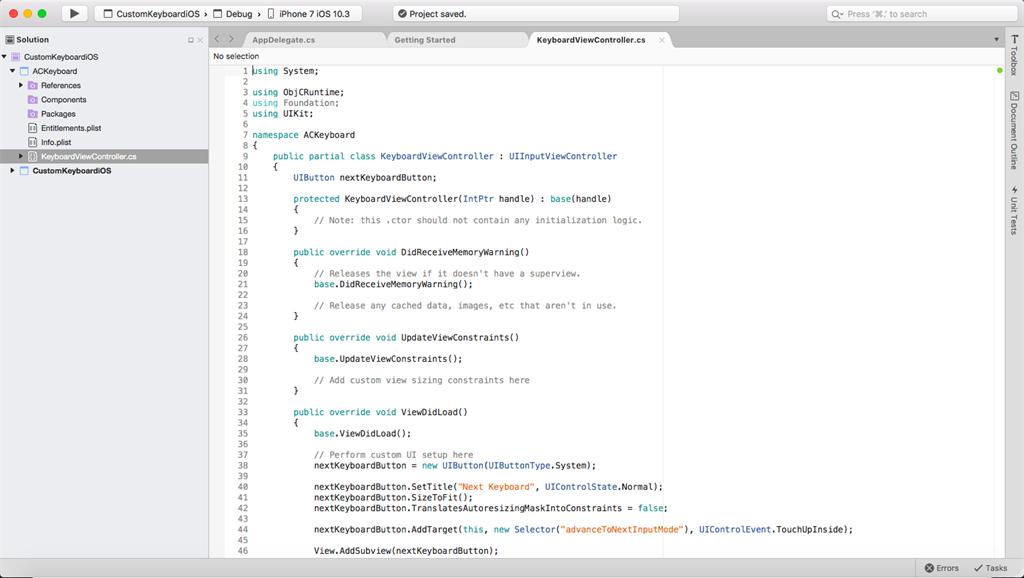The image size is (1024, 578).
Task: Navigate forward with the right arrow
Action: tap(231, 39)
